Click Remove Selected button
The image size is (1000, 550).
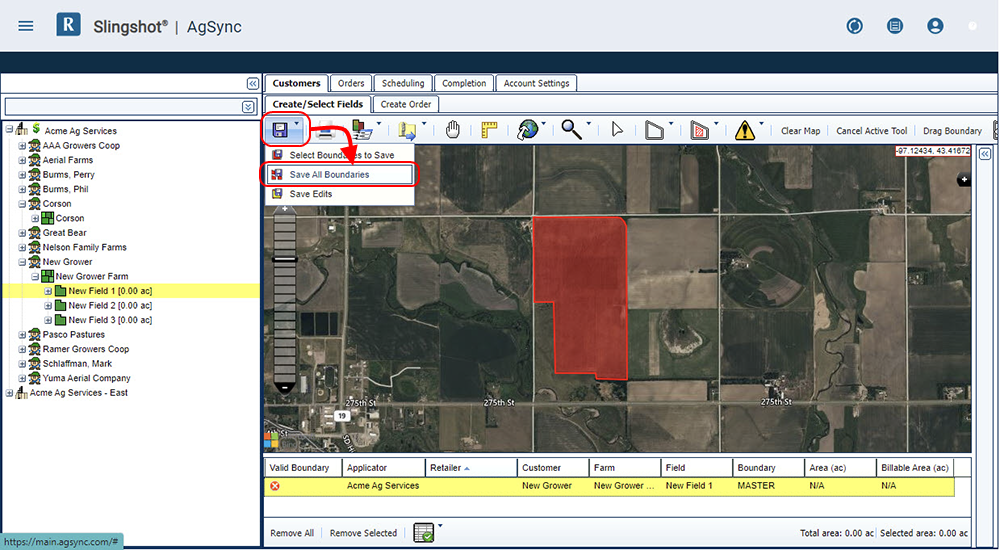coord(363,533)
